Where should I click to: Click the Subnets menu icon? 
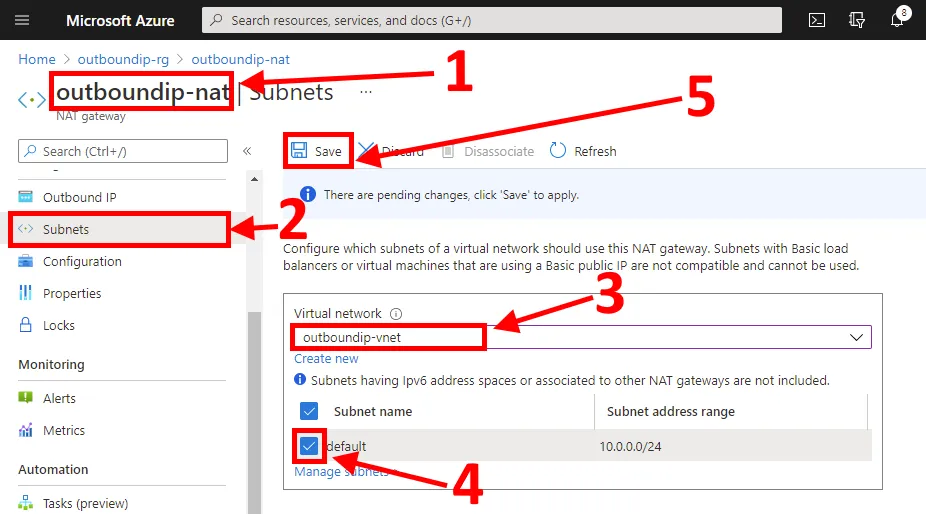[25, 229]
